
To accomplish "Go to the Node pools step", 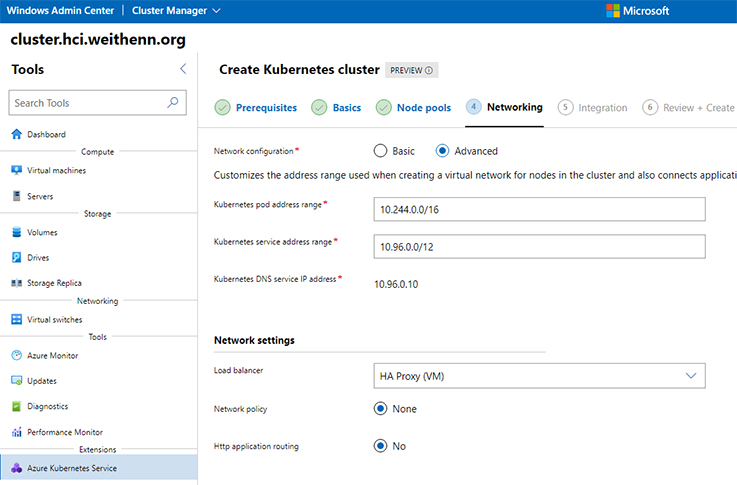I will (424, 108).
